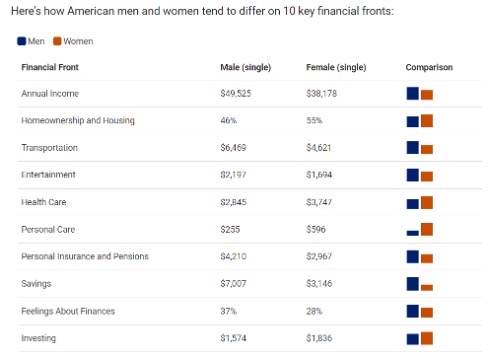Screen dimensions: 490x360
Task: Click the Male (single) column header
Action: pos(246,67)
